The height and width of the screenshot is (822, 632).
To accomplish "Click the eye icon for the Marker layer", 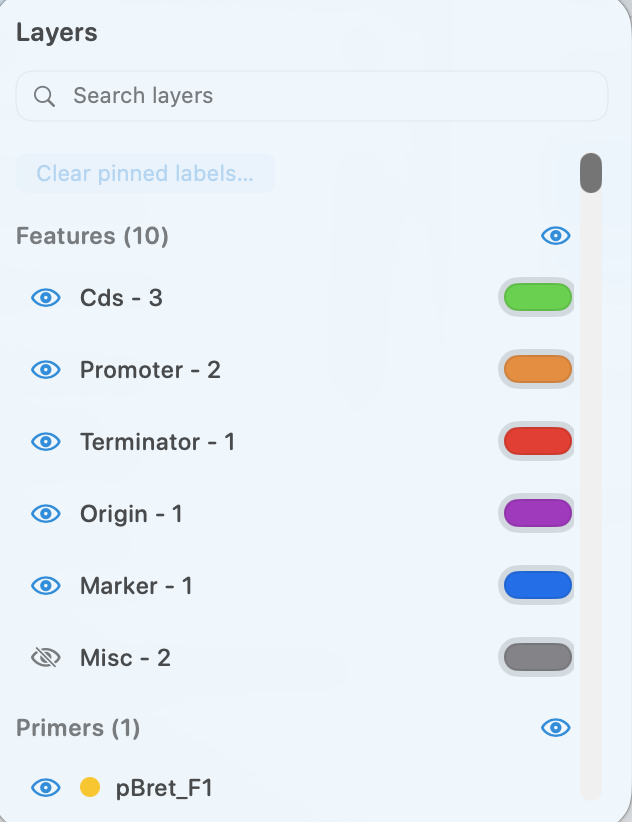I will click(x=45, y=585).
